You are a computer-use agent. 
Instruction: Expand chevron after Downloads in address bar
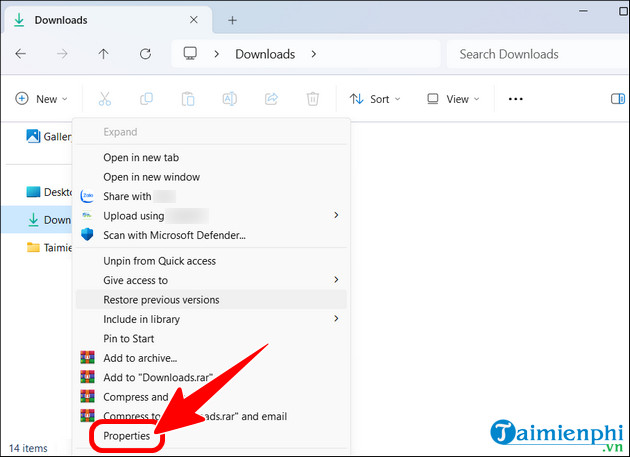(x=313, y=54)
